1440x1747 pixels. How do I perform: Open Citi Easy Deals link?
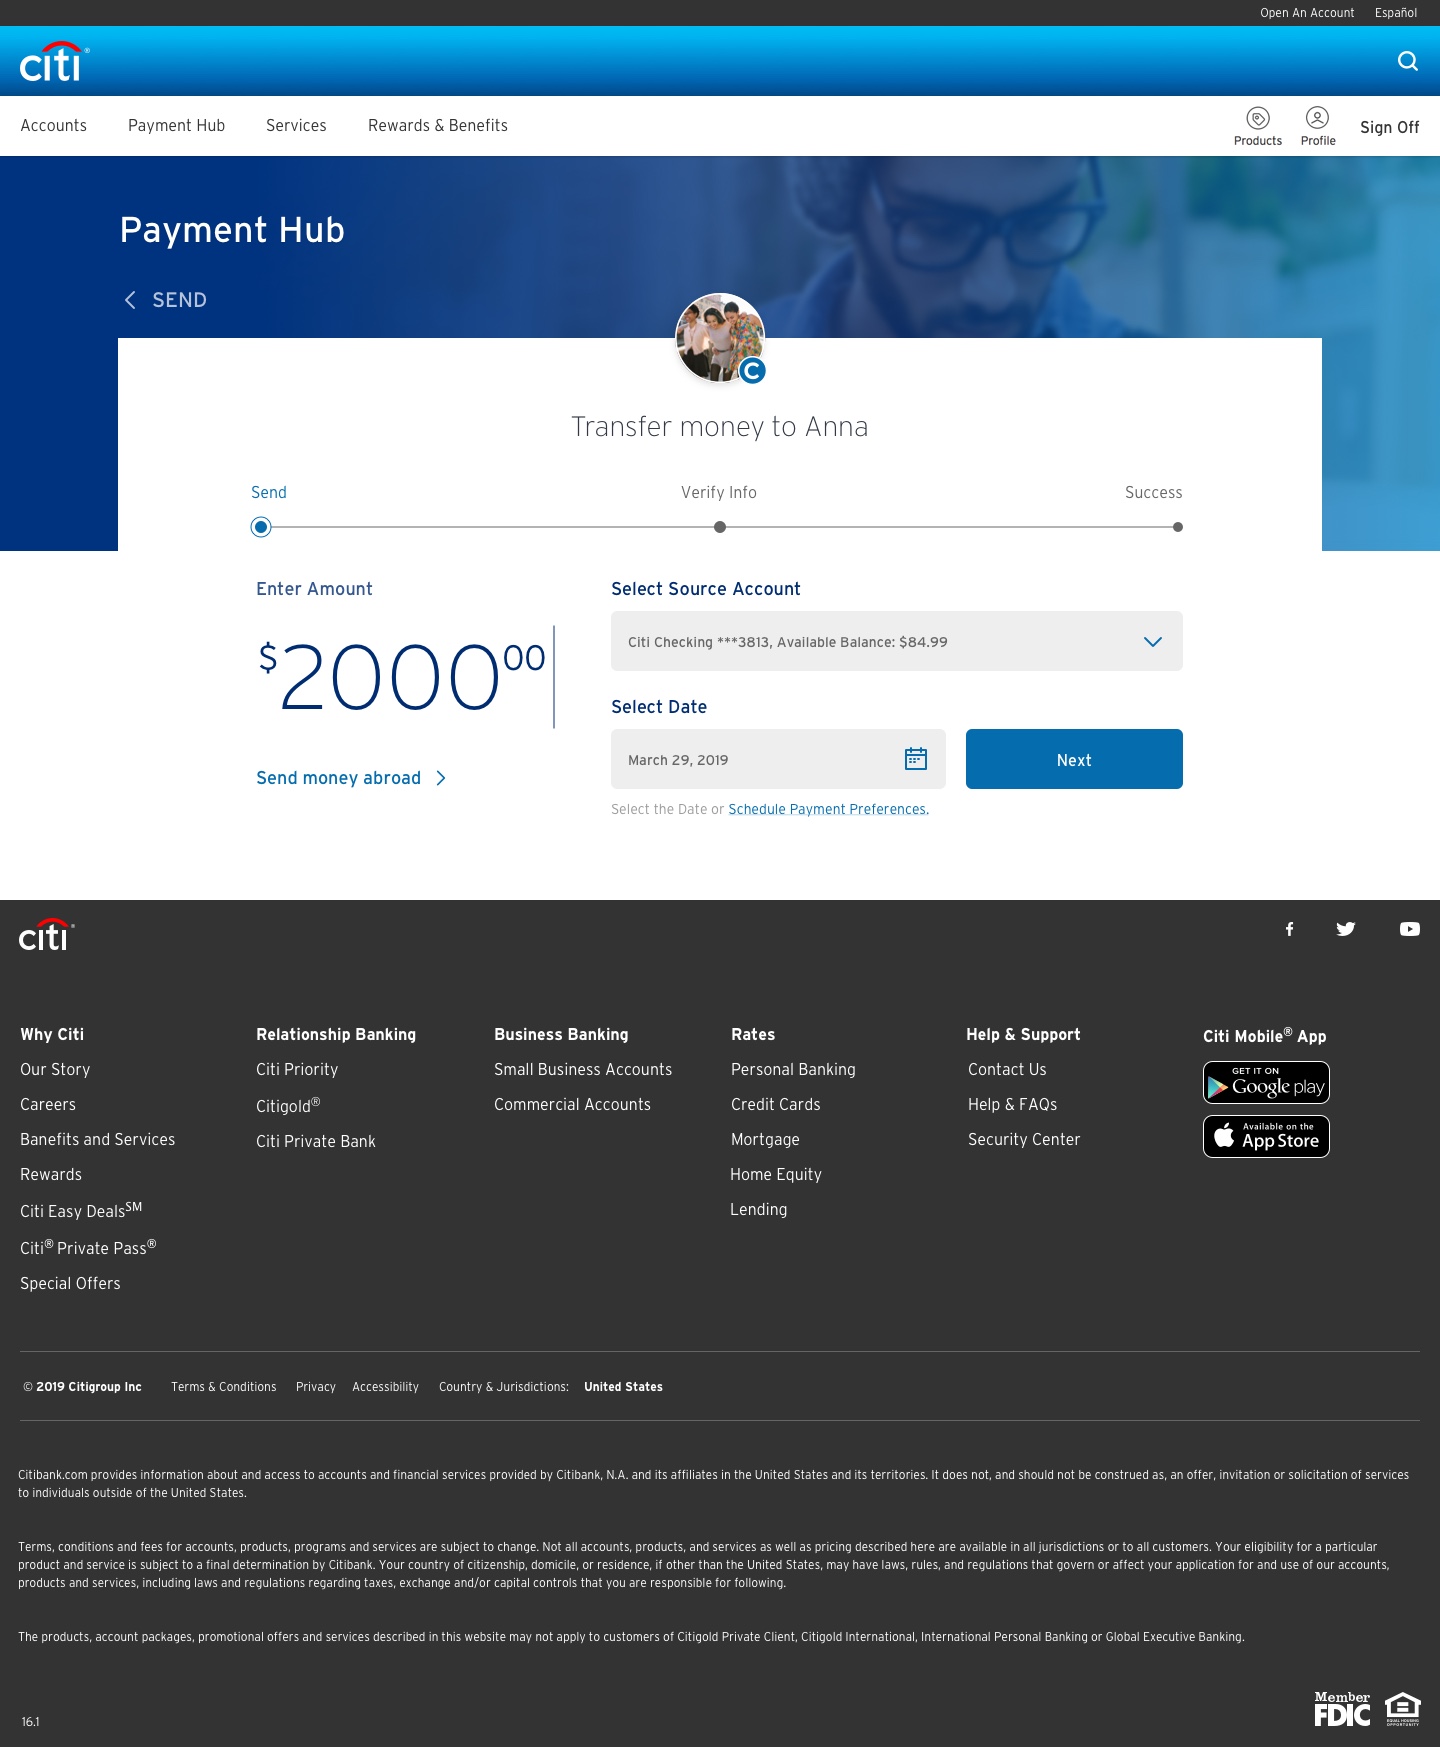pos(81,1210)
